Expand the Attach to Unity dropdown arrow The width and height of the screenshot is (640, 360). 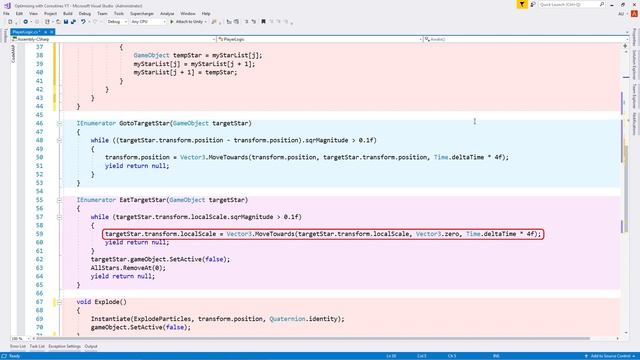[205, 22]
